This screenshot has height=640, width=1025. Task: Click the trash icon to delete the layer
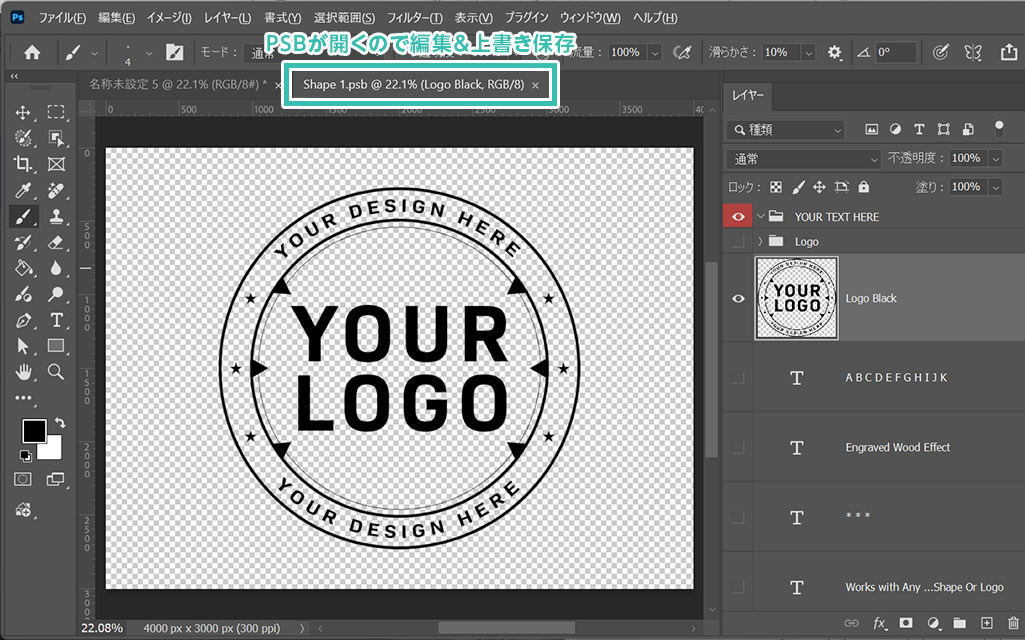[1014, 623]
